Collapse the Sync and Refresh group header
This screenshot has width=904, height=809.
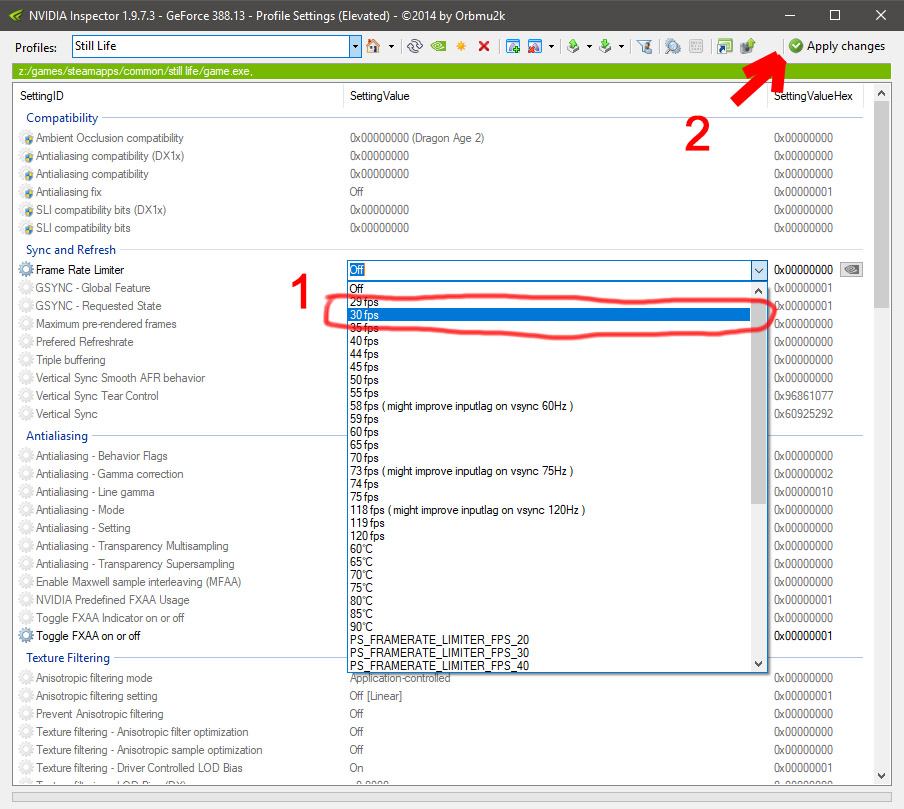coord(71,250)
